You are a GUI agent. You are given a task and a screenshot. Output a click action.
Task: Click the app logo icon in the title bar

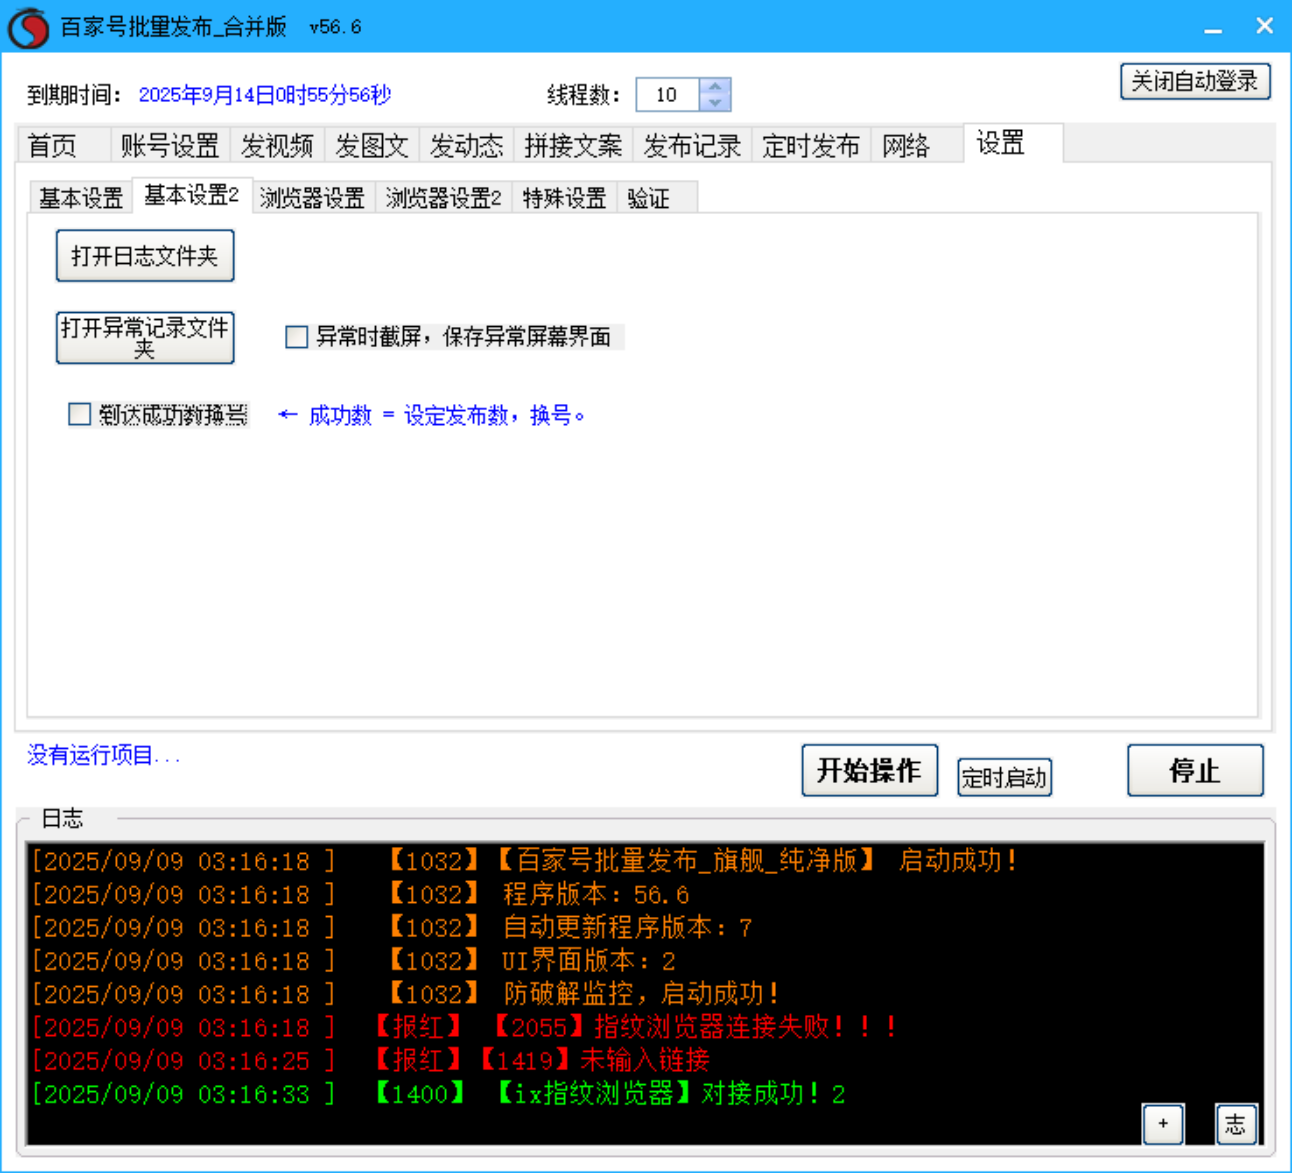pyautogui.click(x=27, y=25)
